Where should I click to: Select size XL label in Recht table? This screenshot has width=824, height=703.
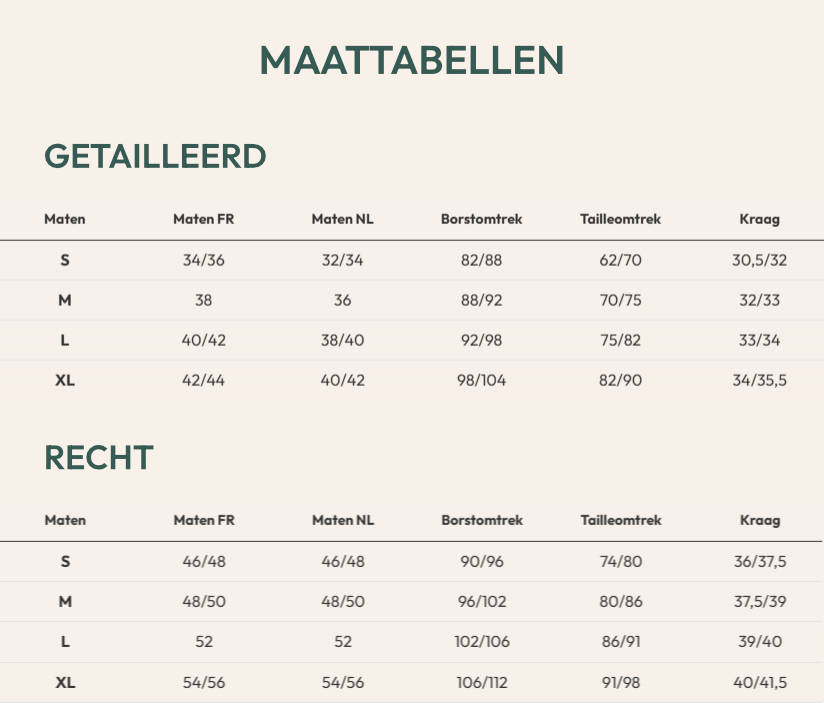click(65, 683)
